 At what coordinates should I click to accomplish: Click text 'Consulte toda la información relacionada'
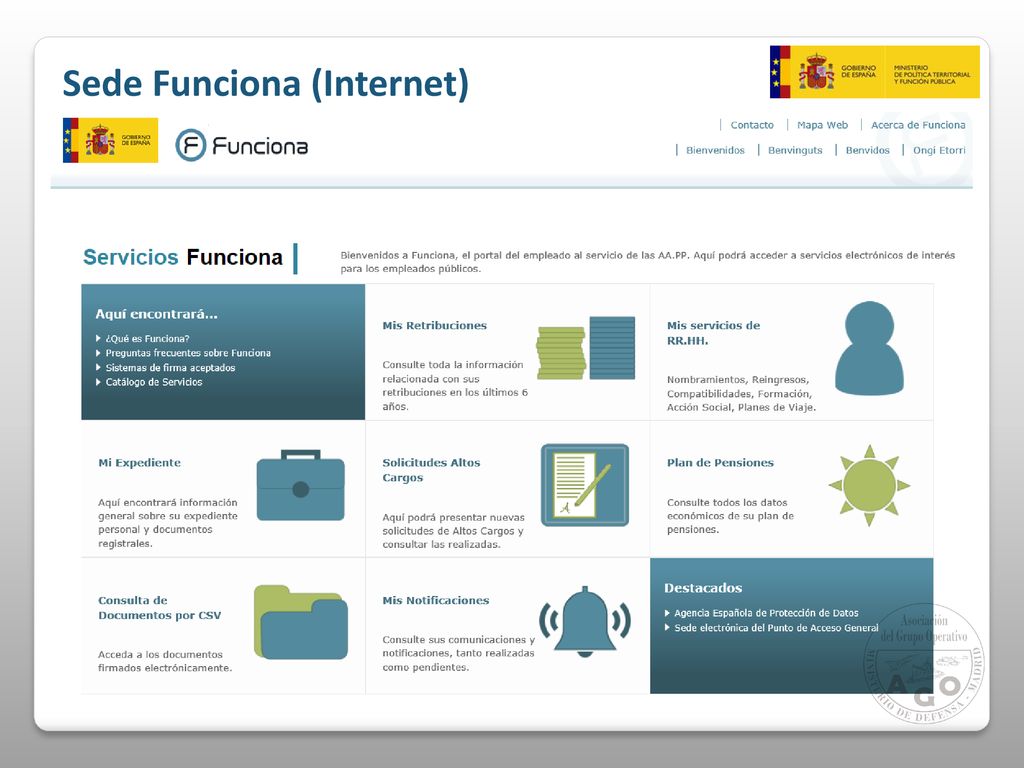click(x=455, y=385)
